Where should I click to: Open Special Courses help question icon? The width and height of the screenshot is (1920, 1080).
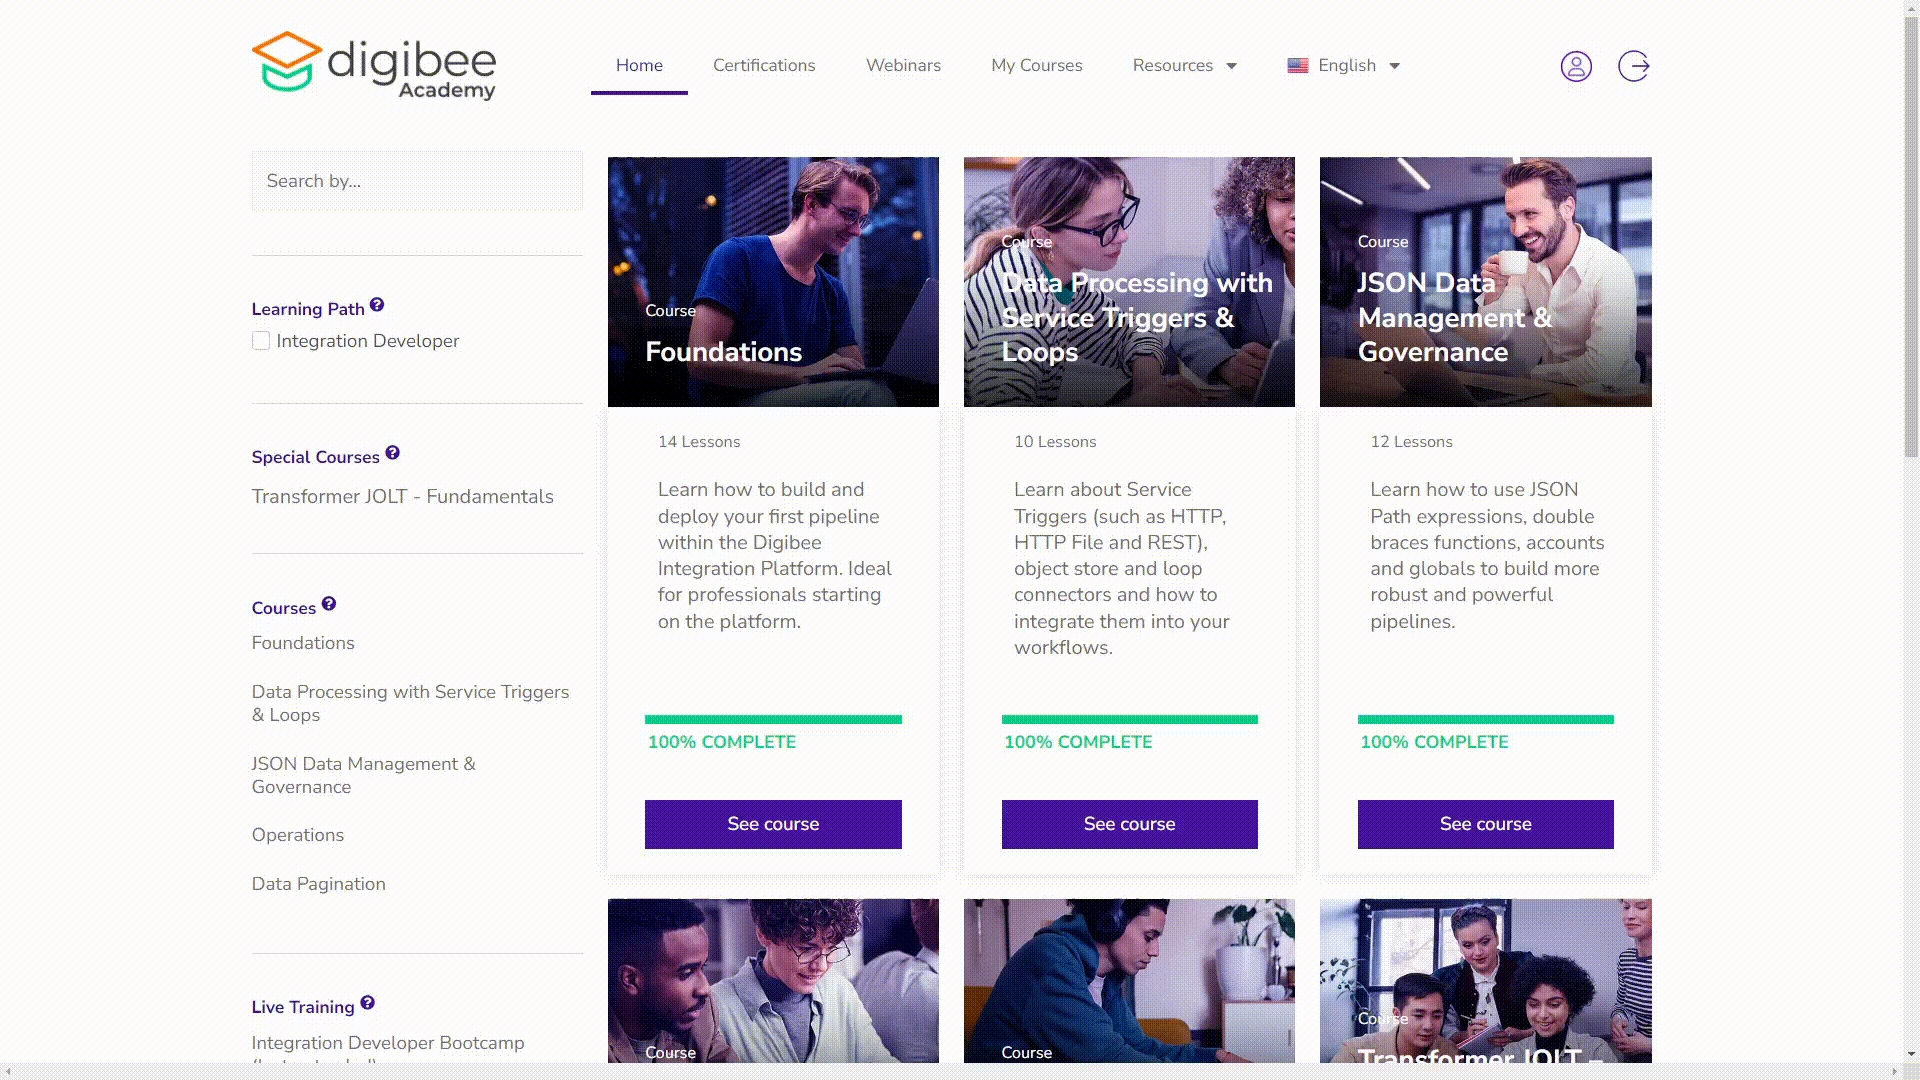[393, 453]
